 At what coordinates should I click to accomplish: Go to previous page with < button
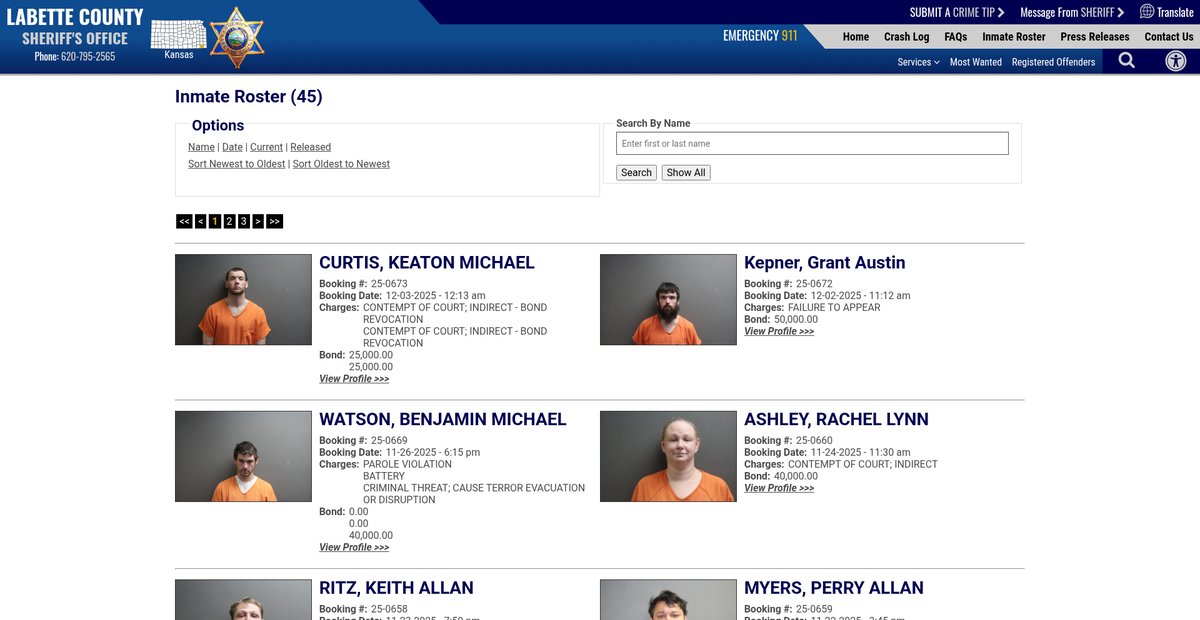pyautogui.click(x=201, y=221)
